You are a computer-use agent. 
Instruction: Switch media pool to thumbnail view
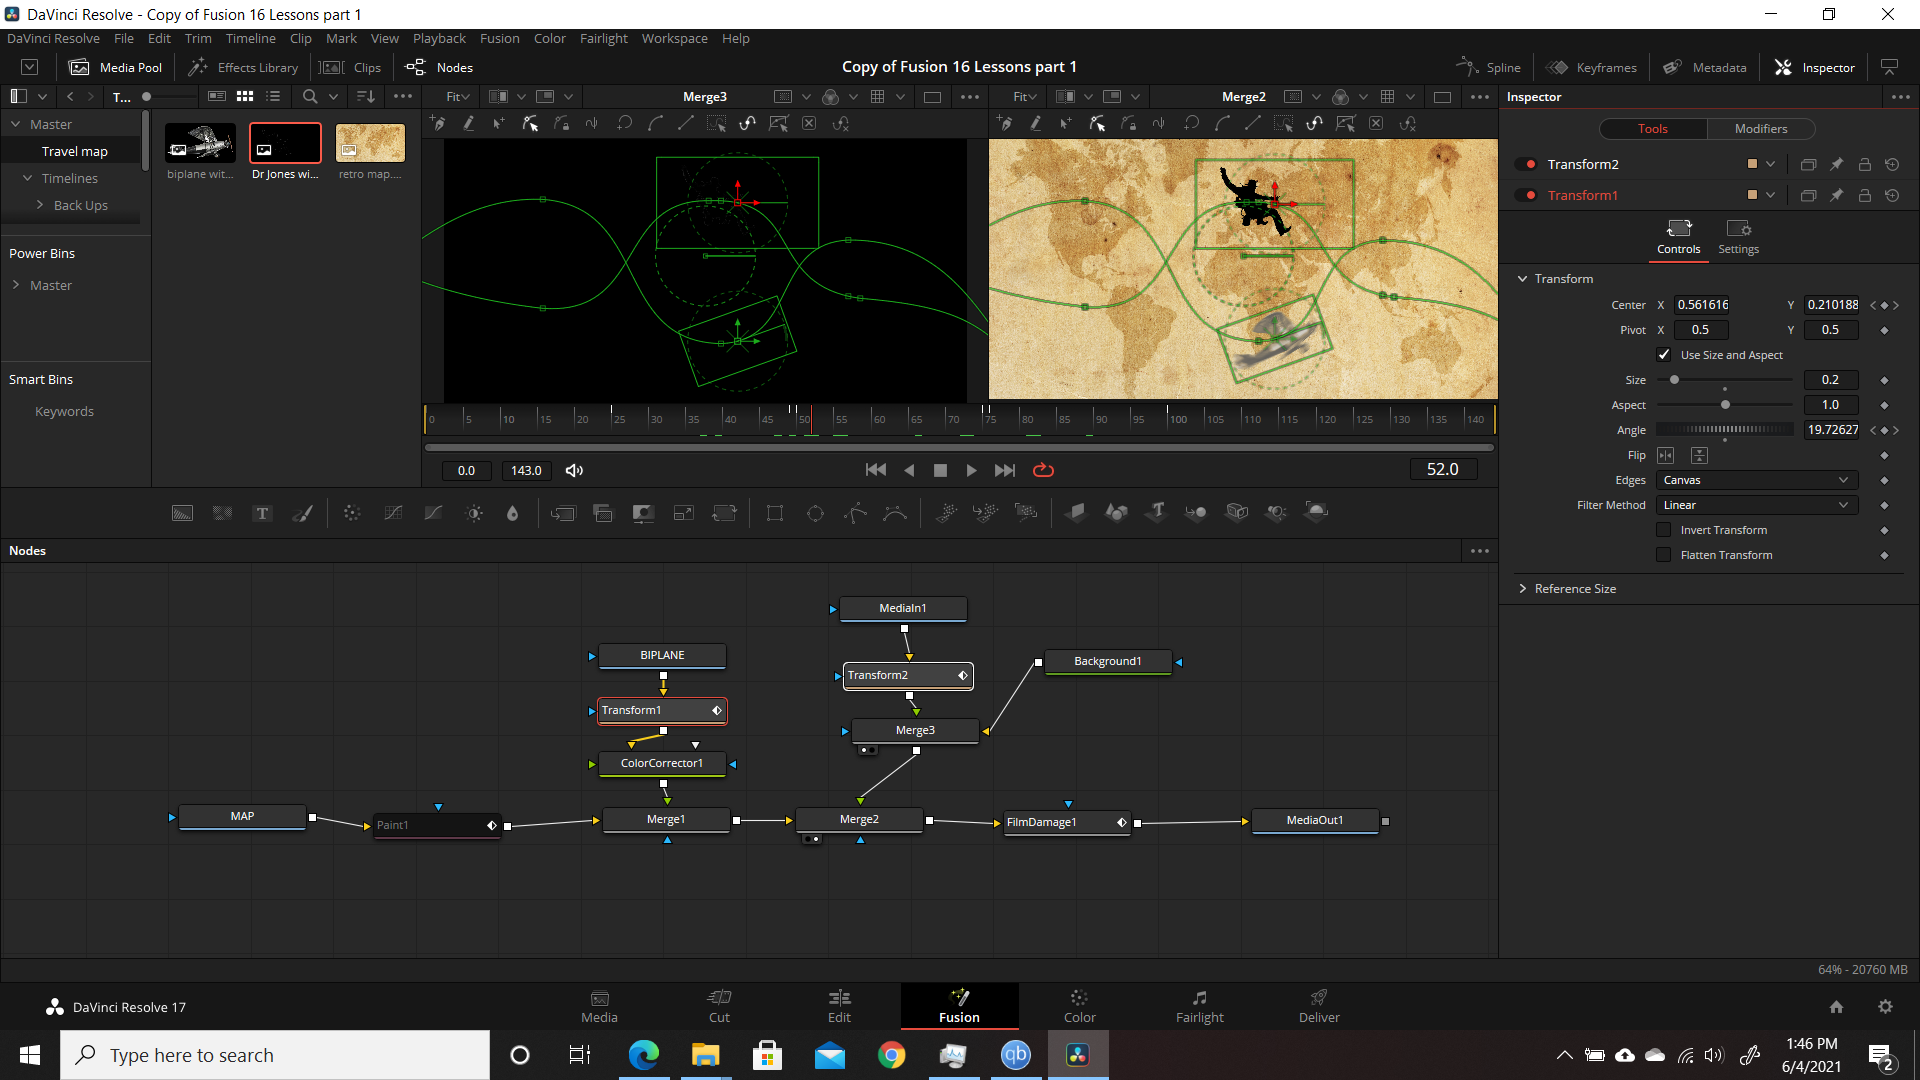pos(245,96)
